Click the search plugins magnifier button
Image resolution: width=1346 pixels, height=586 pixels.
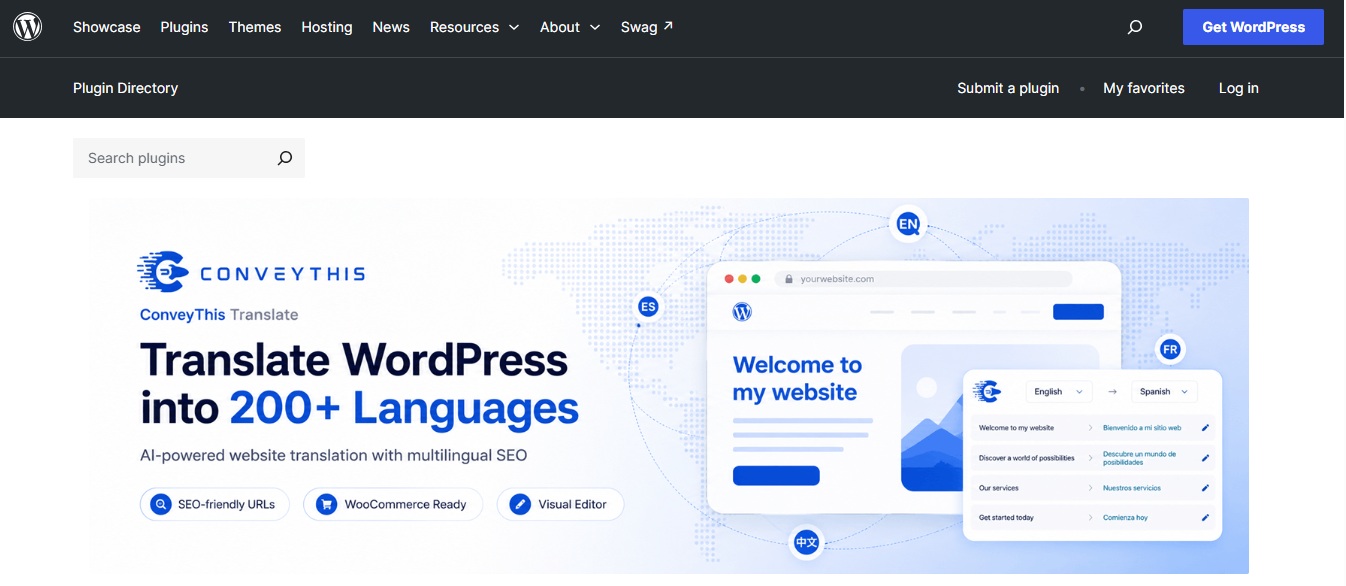point(285,158)
